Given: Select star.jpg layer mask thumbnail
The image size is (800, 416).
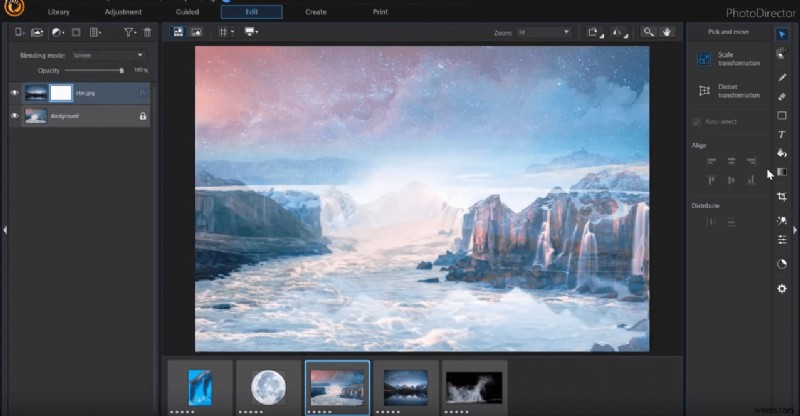Looking at the screenshot, I should click(x=61, y=93).
